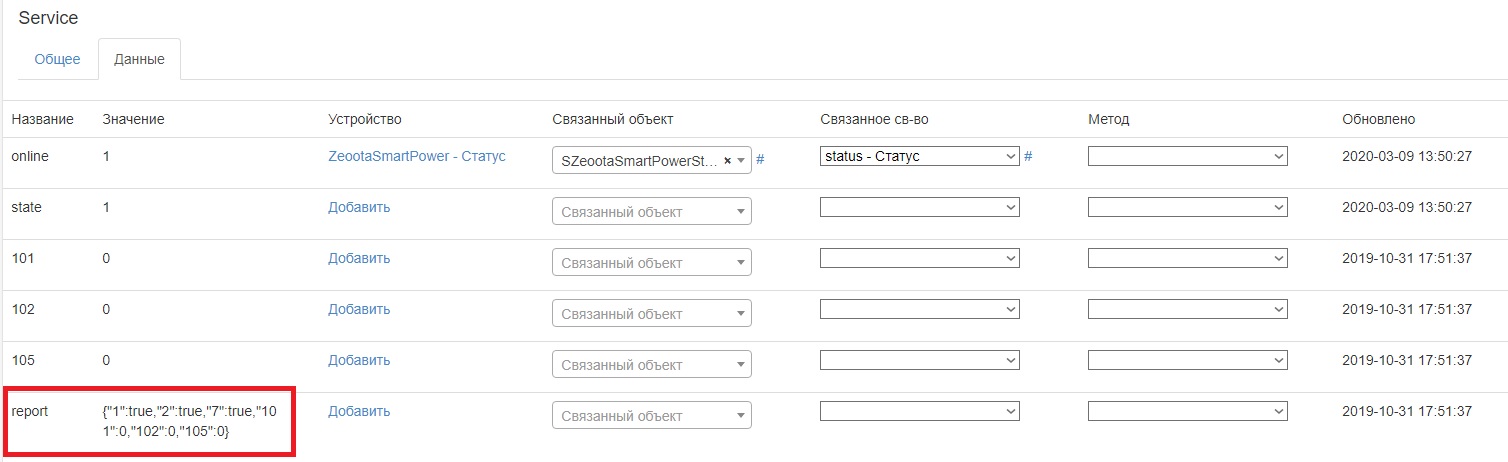
Task: Open the status - Статус property dropdown
Action: pyautogui.click(x=919, y=156)
